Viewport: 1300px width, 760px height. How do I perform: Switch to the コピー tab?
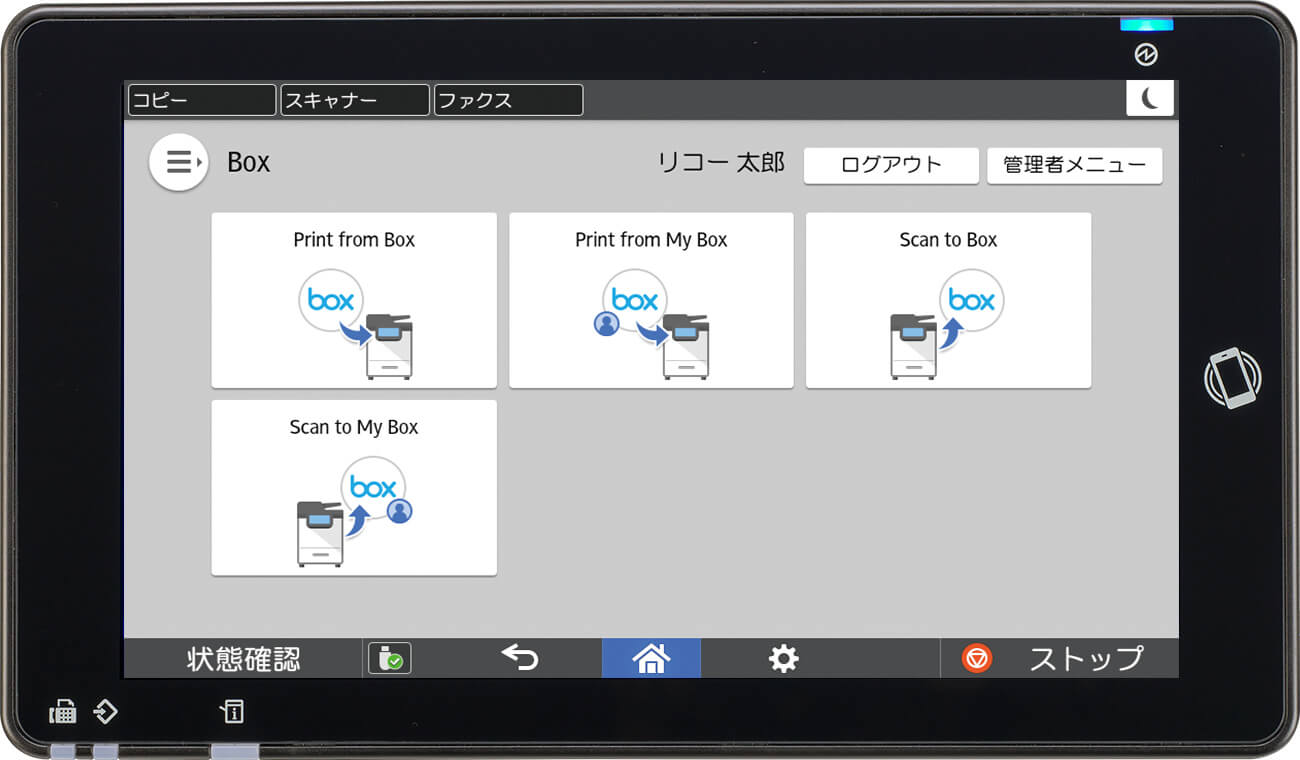coord(200,99)
